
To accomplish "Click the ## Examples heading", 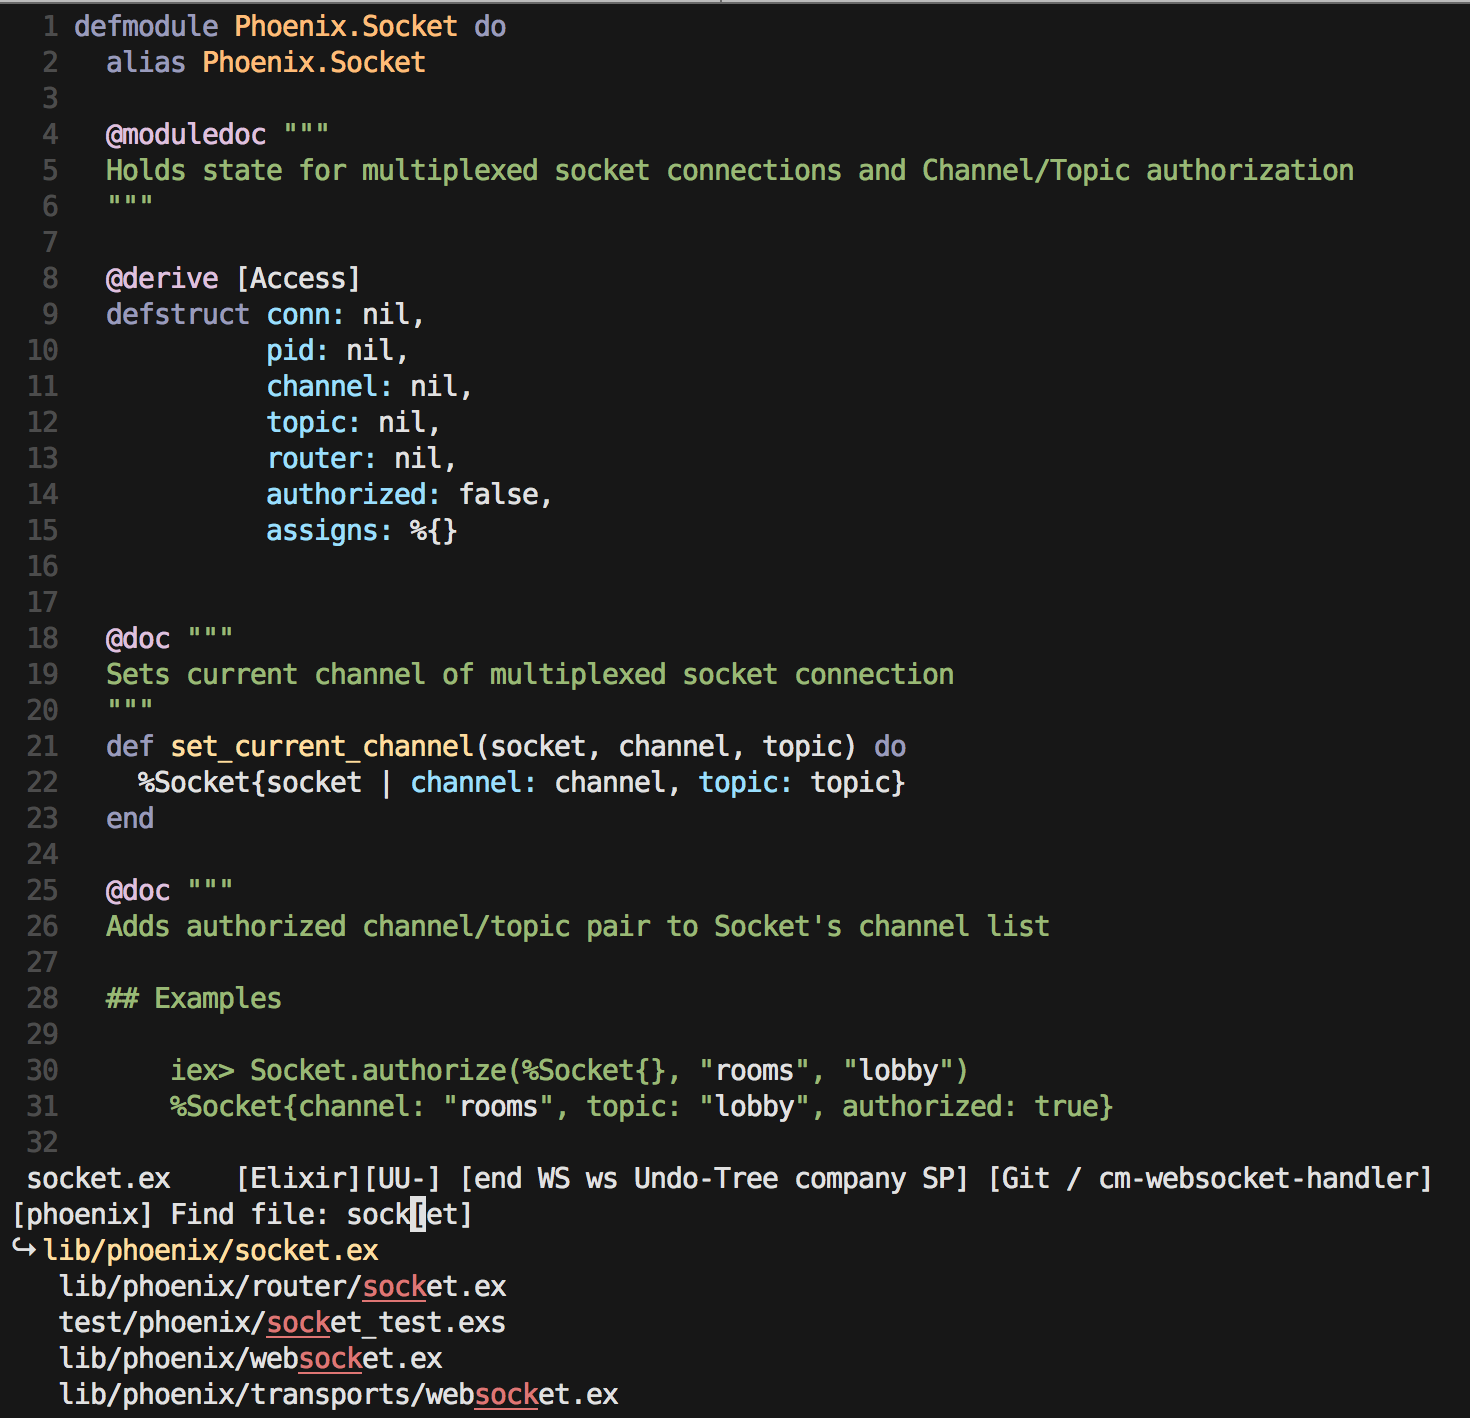I will coord(194,998).
